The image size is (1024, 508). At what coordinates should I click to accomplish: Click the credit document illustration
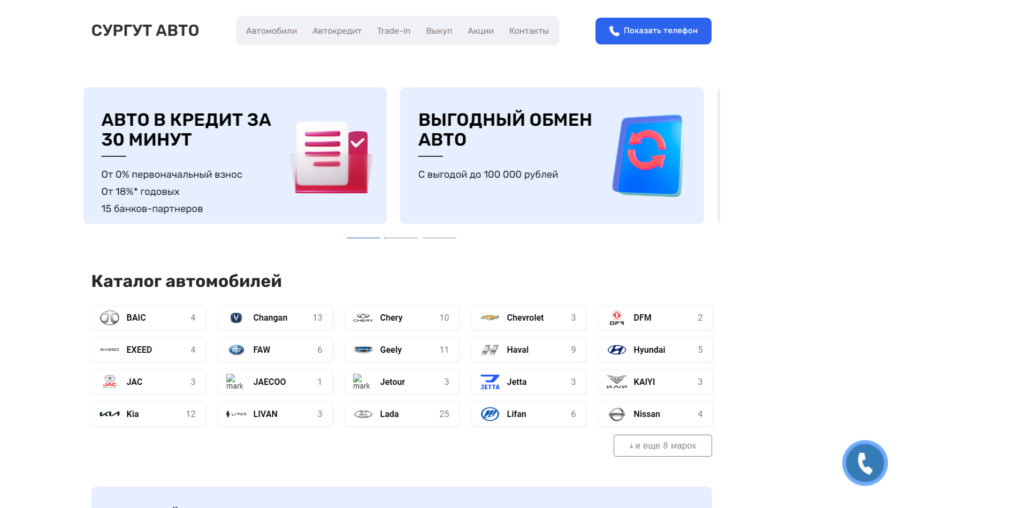click(330, 157)
